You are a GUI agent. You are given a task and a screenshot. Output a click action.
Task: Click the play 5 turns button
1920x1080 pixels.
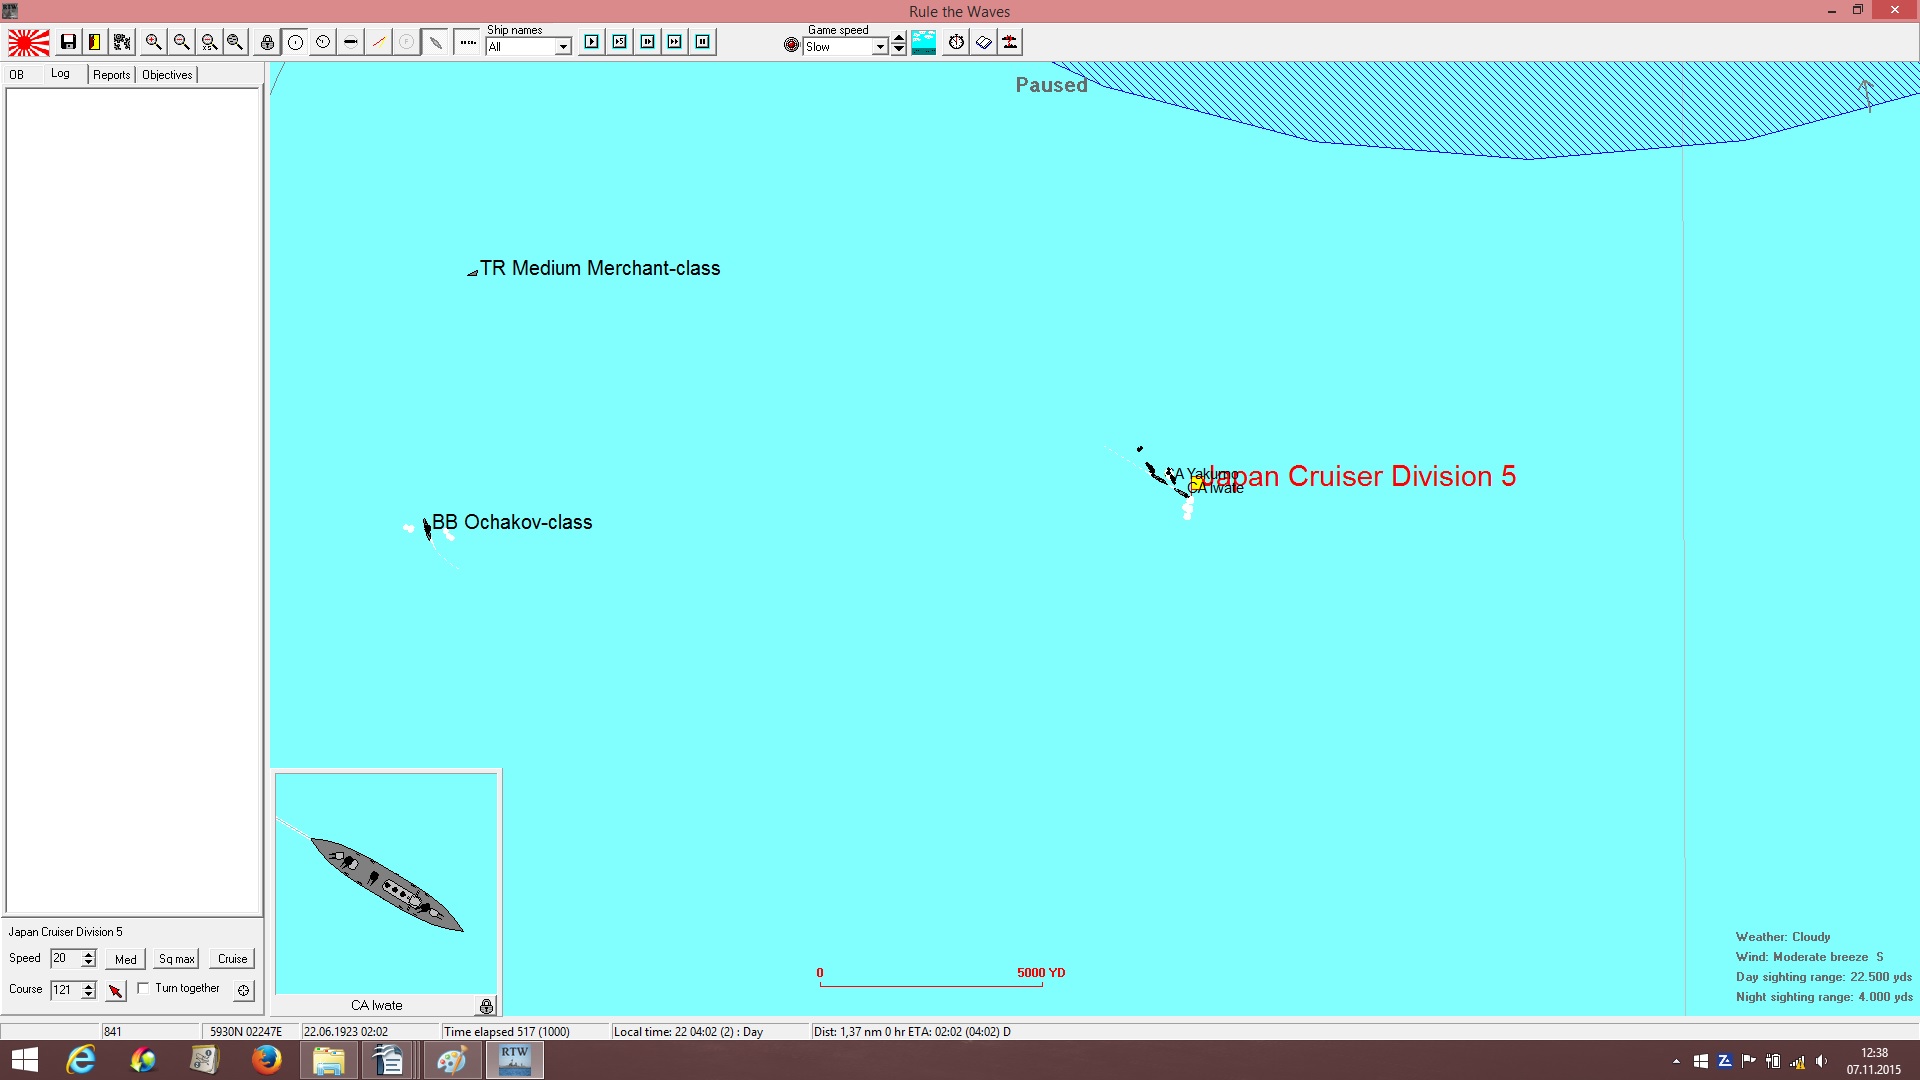tap(620, 42)
